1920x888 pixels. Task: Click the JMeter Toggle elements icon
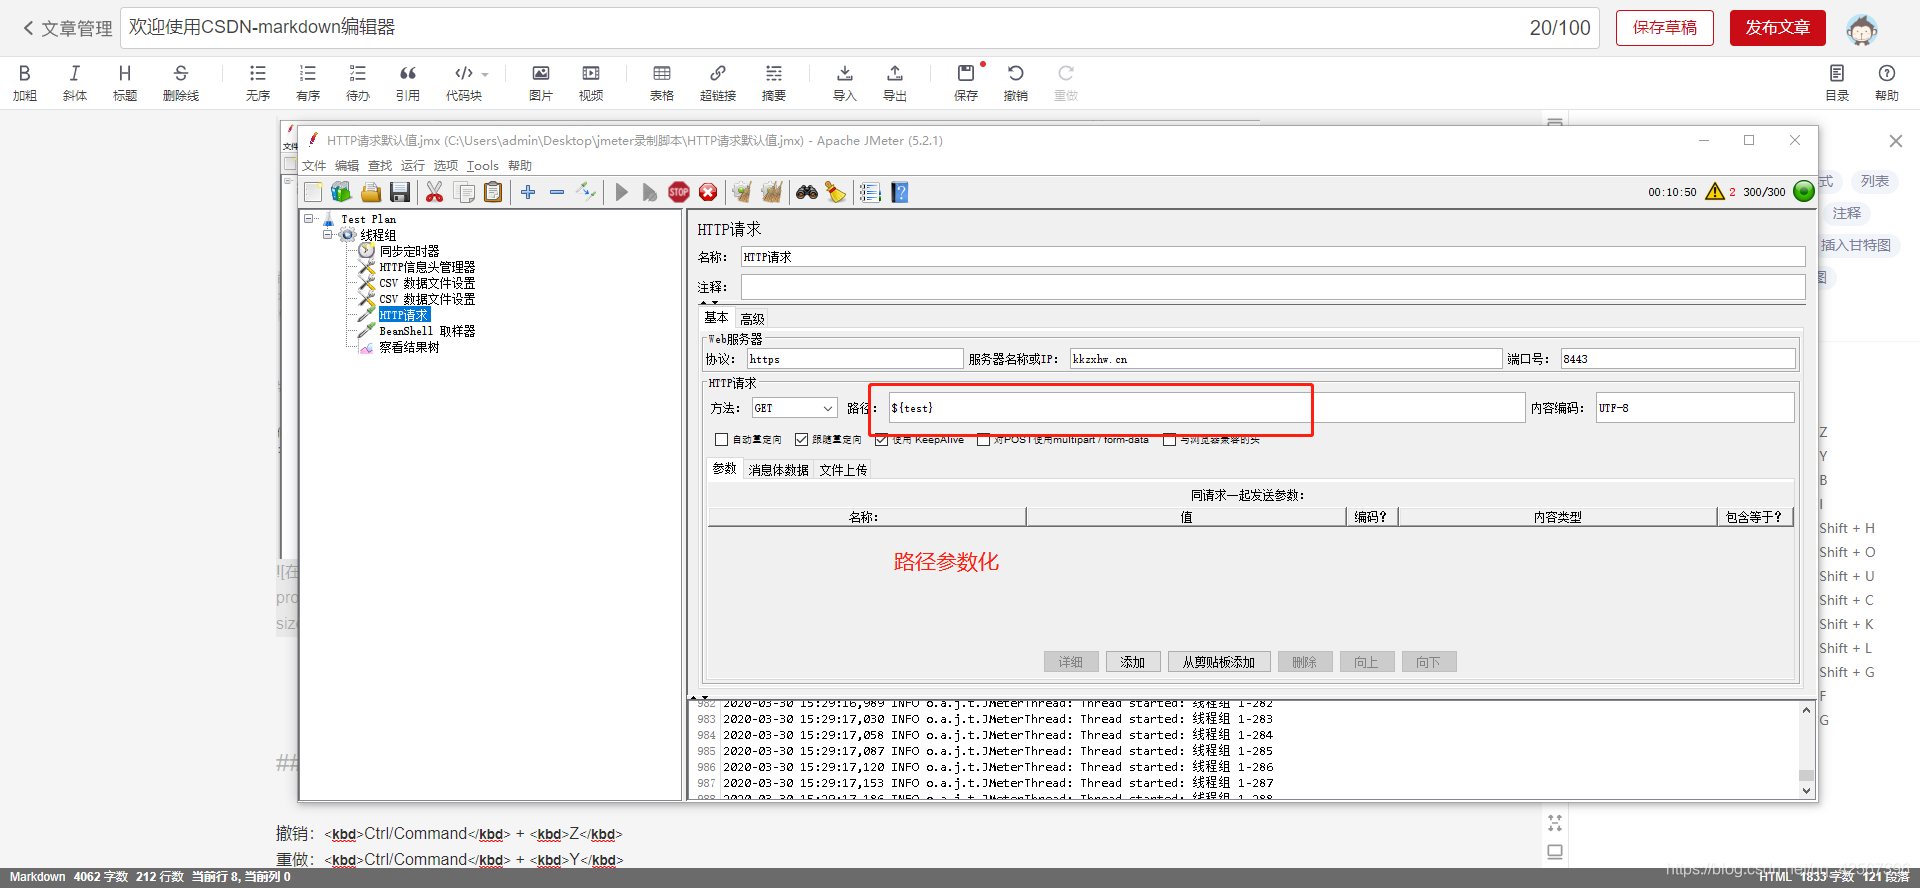point(586,192)
